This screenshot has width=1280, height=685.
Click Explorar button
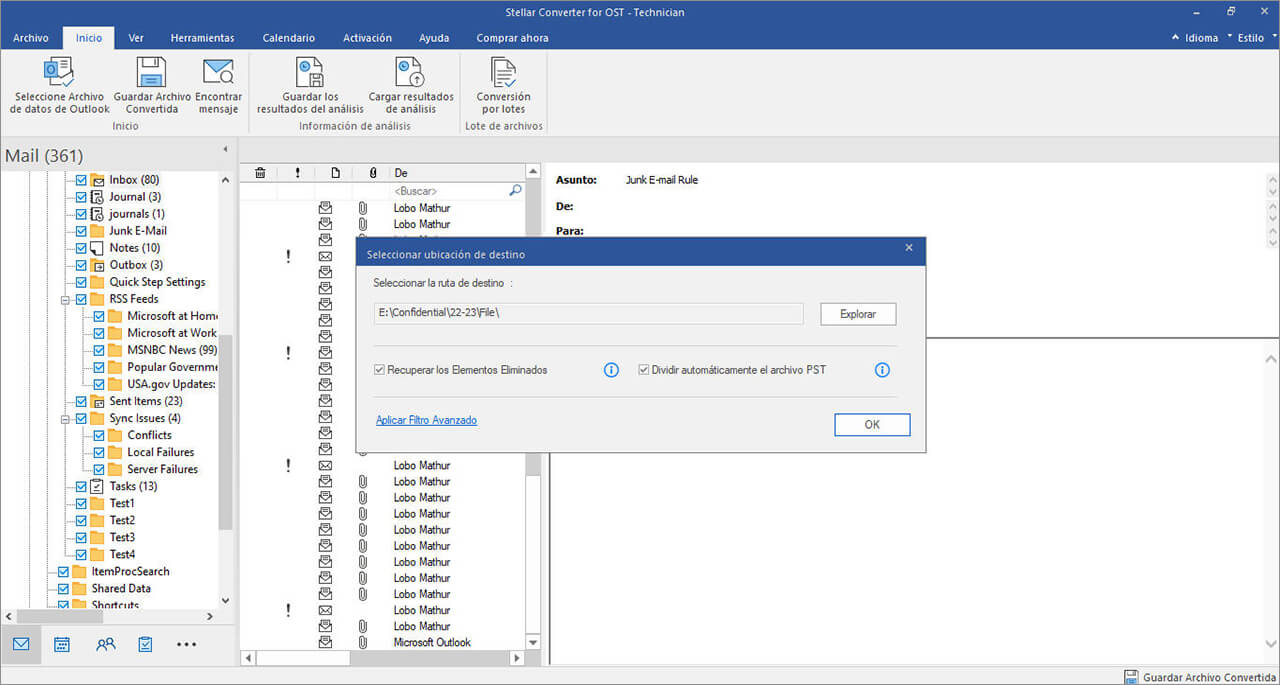[858, 314]
